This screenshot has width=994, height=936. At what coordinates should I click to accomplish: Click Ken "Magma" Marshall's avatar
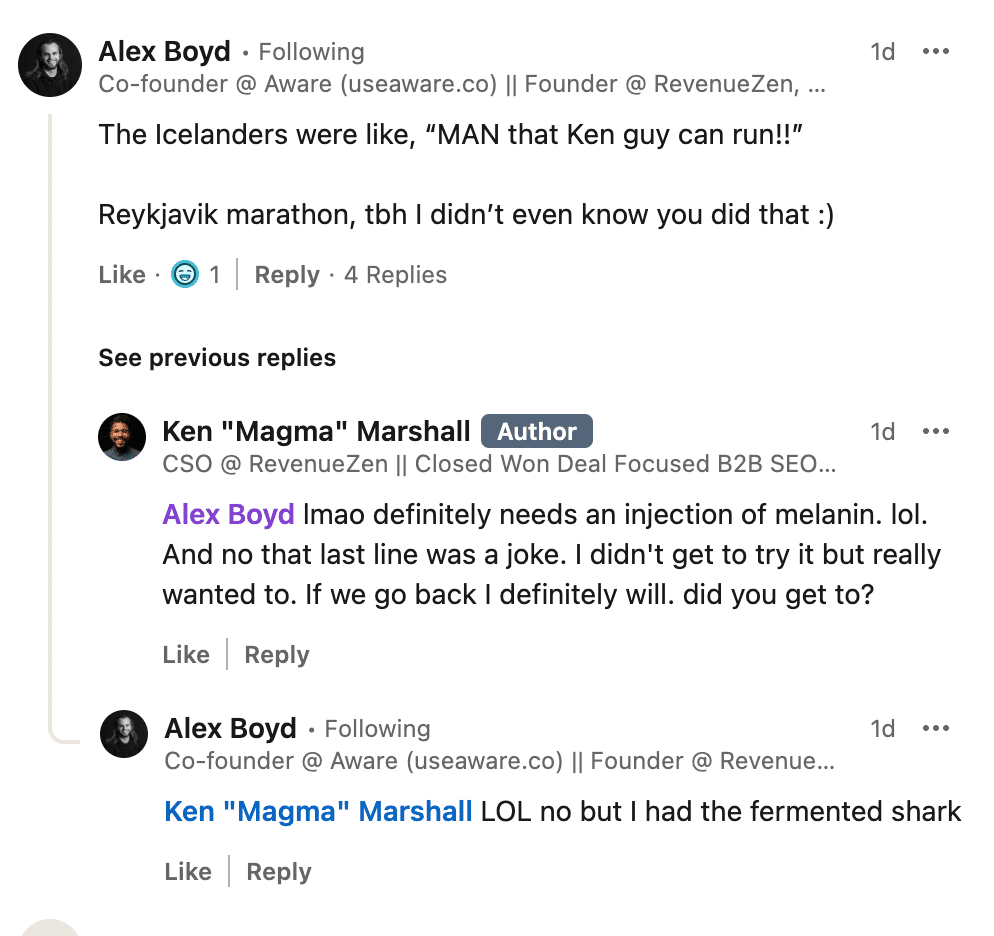(x=122, y=437)
